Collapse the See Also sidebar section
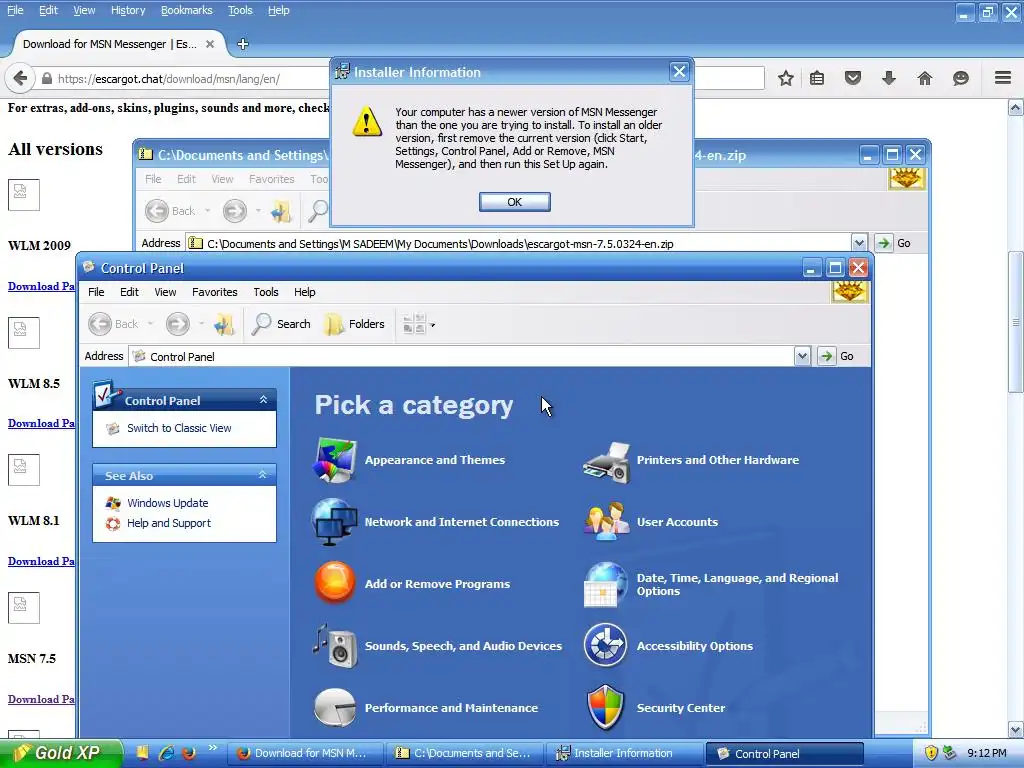This screenshot has width=1024, height=768. tap(263, 475)
